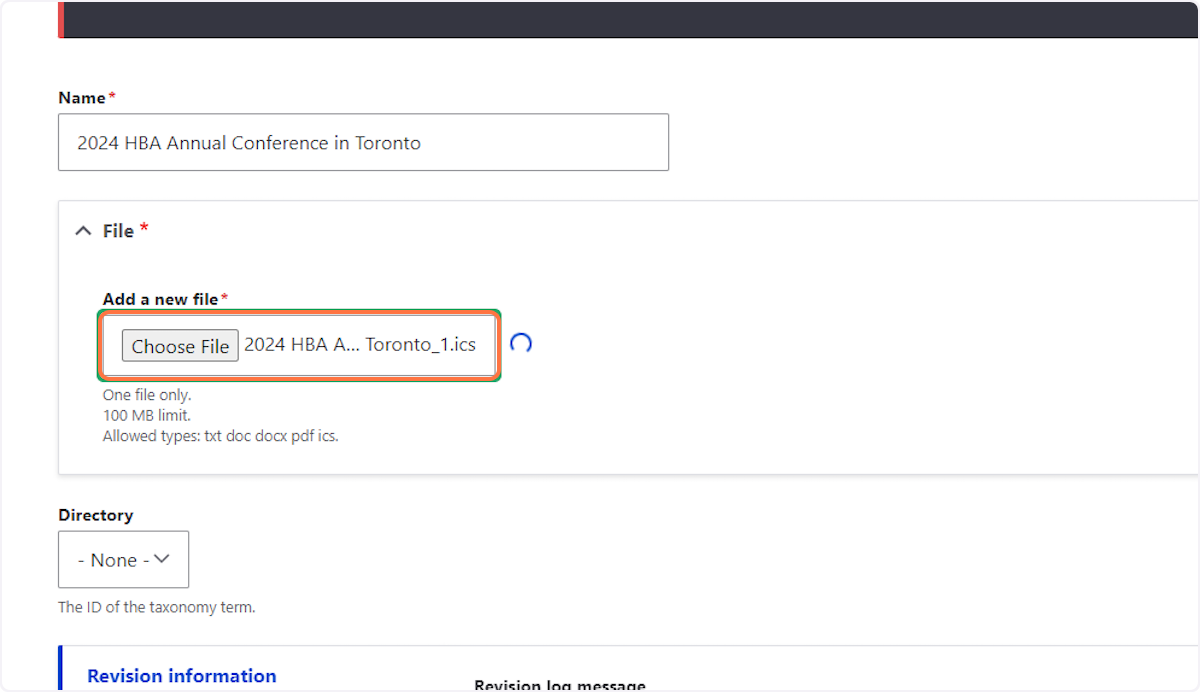1200x692 pixels.
Task: Click the upload progress spinner icon
Action: (x=520, y=343)
